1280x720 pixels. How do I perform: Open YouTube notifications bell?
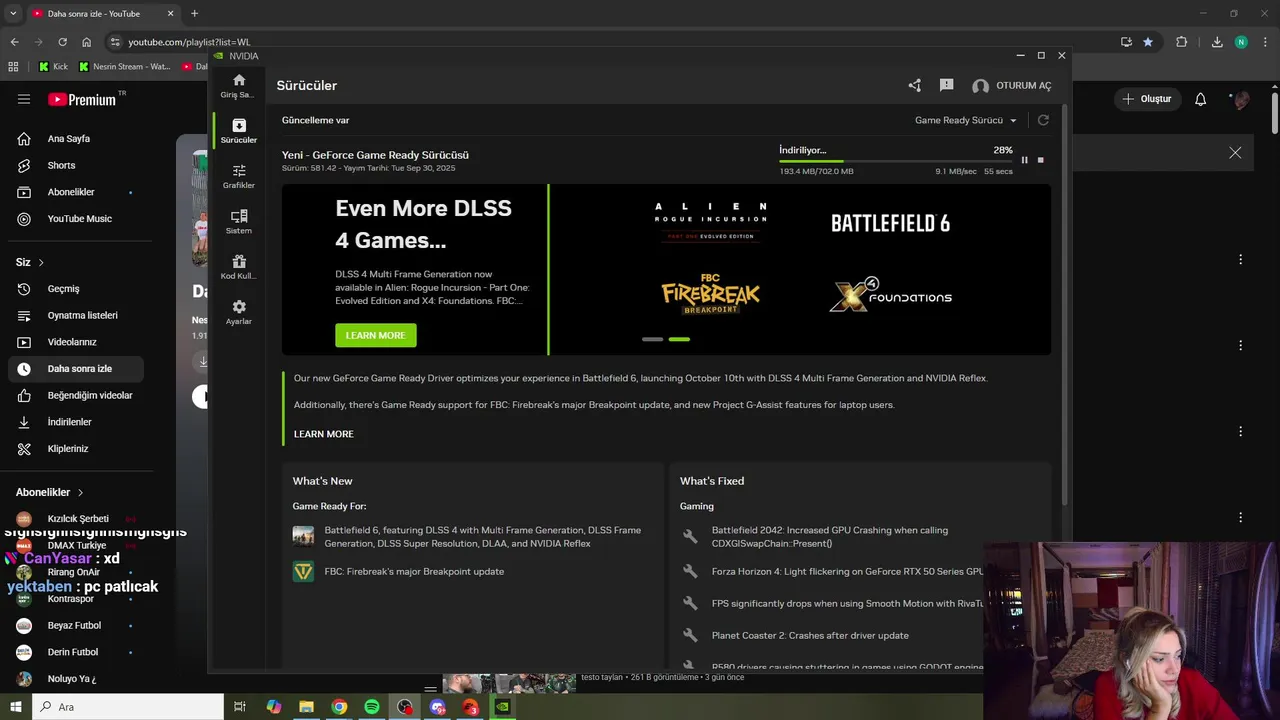[1201, 99]
